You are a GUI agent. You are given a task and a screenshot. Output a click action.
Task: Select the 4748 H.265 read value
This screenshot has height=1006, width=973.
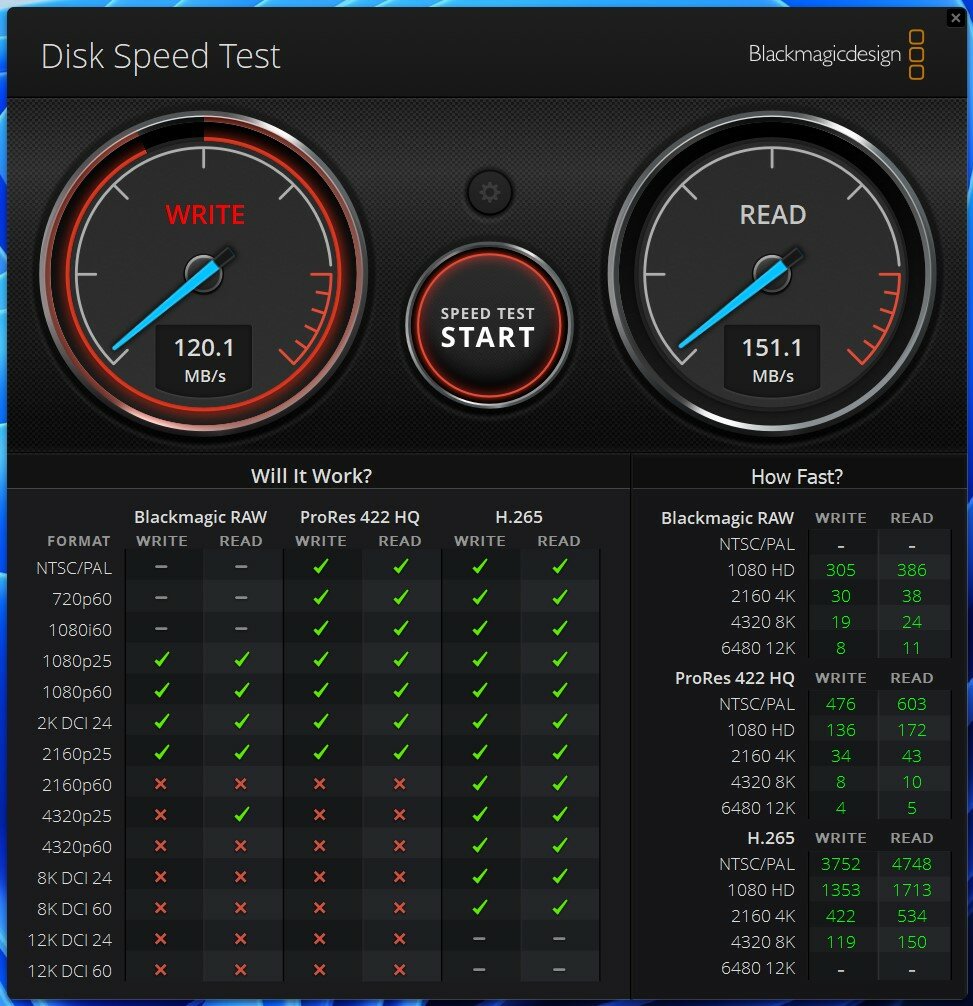click(911, 864)
